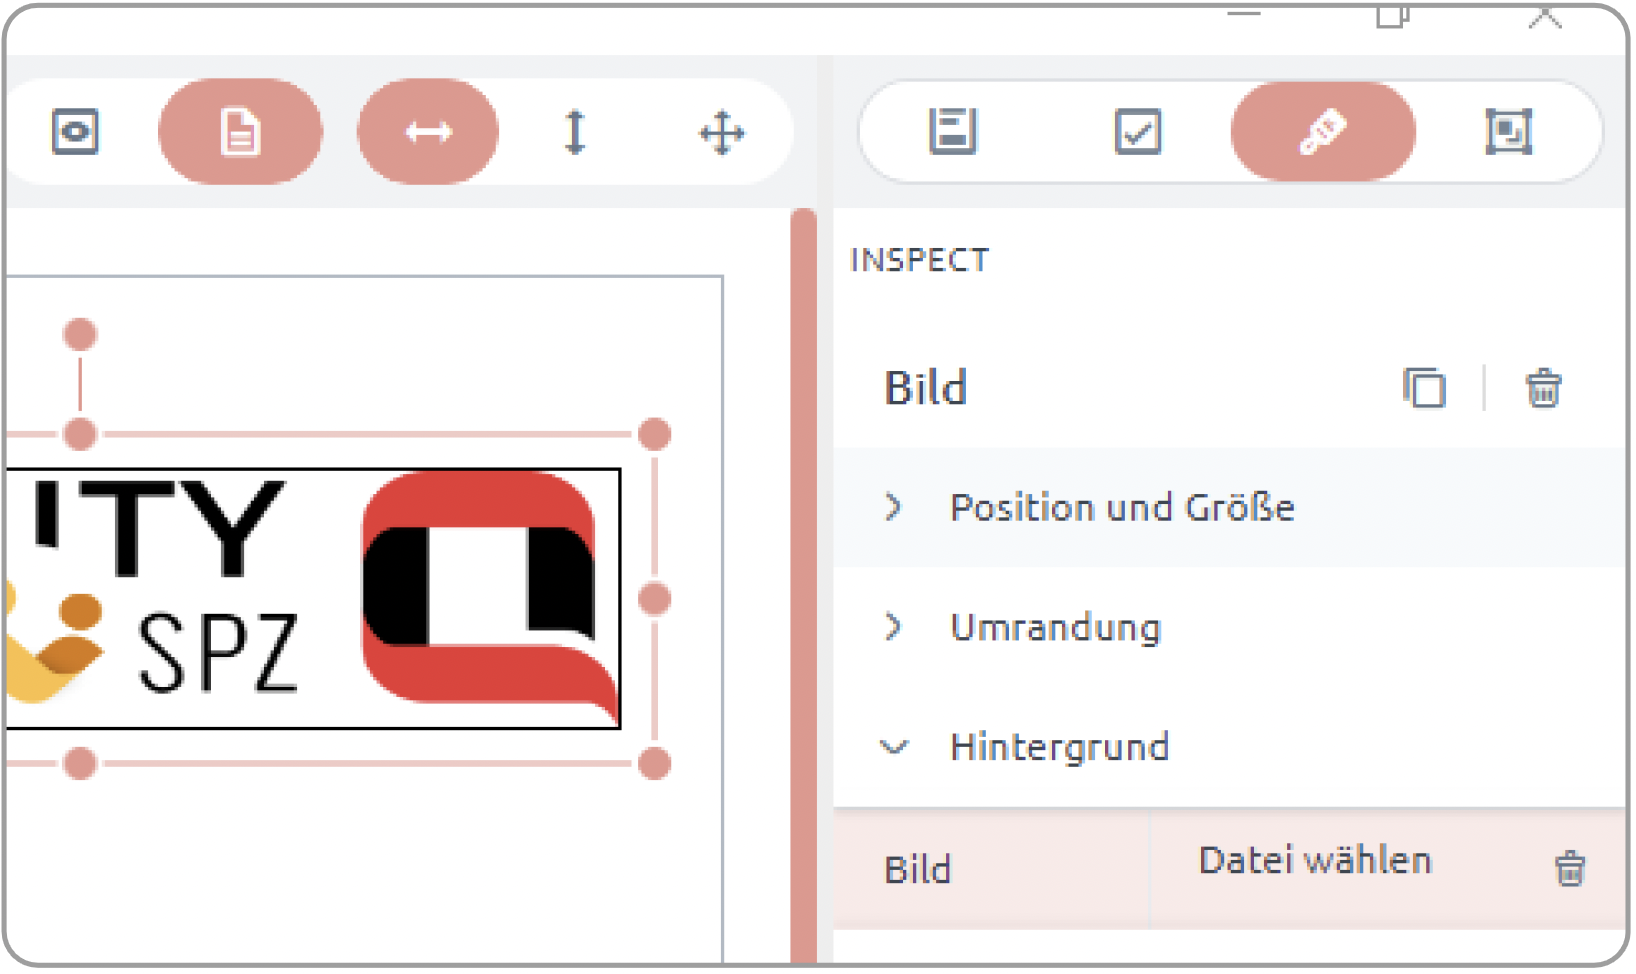Viewport: 1636px width, 974px height.
Task: Delete the Bild element with trash icon
Action: tap(1543, 388)
